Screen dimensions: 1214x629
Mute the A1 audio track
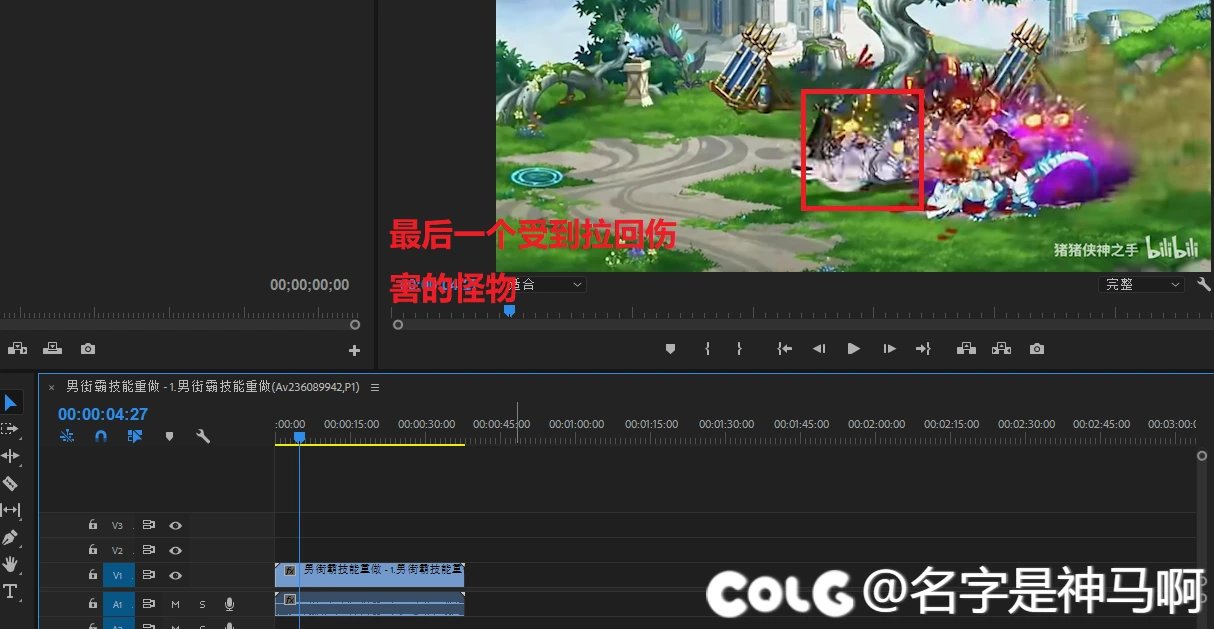[x=175, y=604]
